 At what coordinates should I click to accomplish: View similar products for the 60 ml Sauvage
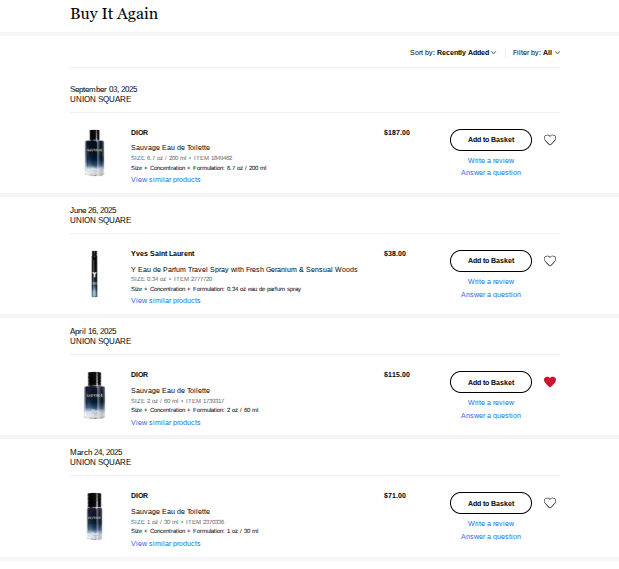coord(165,422)
